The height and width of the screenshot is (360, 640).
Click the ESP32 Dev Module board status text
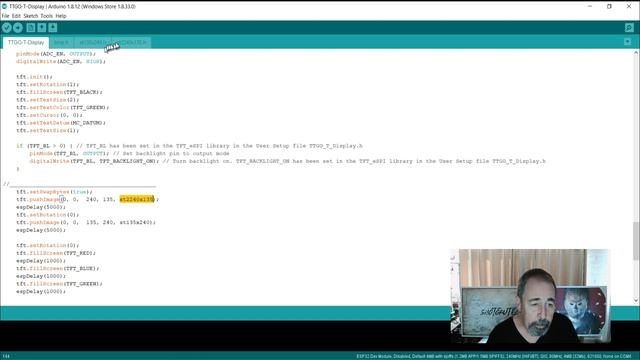494,356
